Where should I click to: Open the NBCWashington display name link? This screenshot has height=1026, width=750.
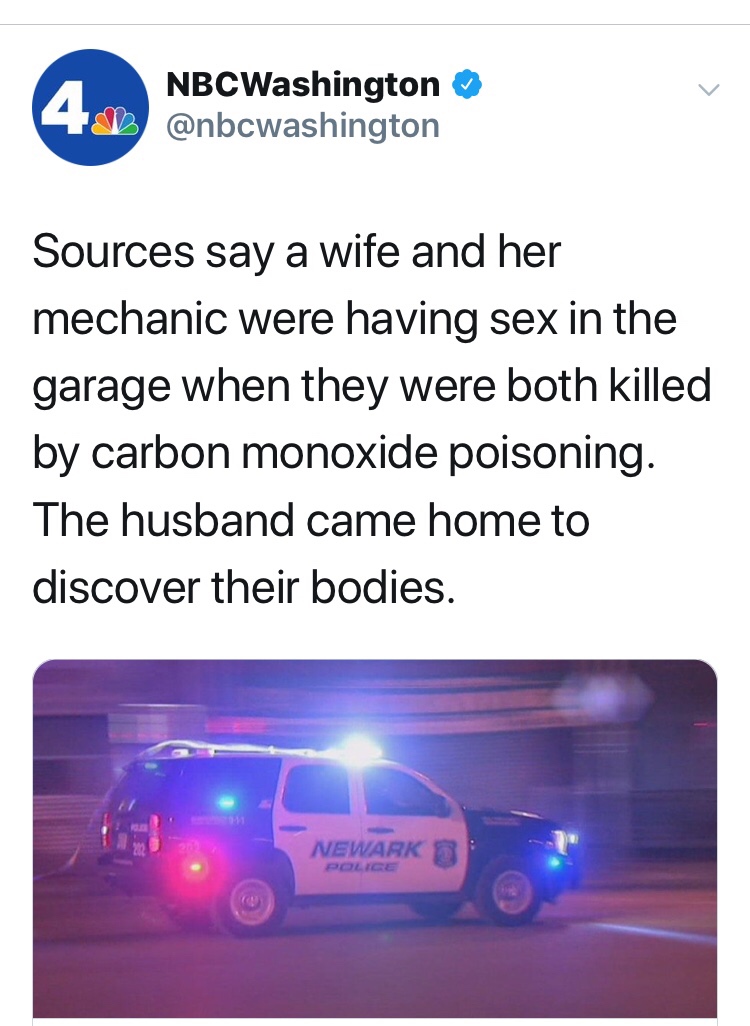pos(303,84)
